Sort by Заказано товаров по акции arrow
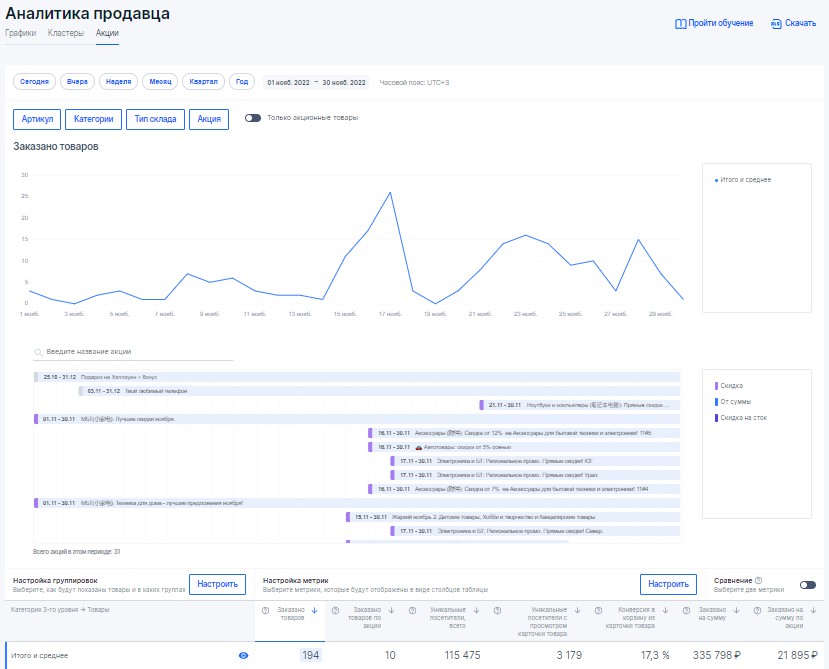 click(391, 610)
